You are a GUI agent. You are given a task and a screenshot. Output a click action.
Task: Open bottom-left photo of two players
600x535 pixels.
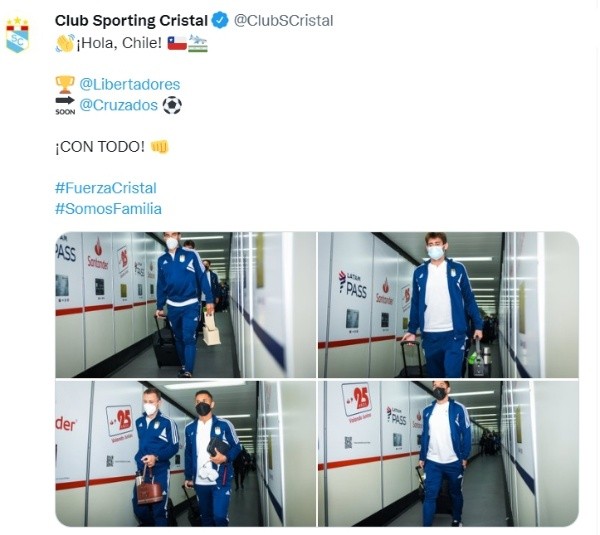pos(186,453)
